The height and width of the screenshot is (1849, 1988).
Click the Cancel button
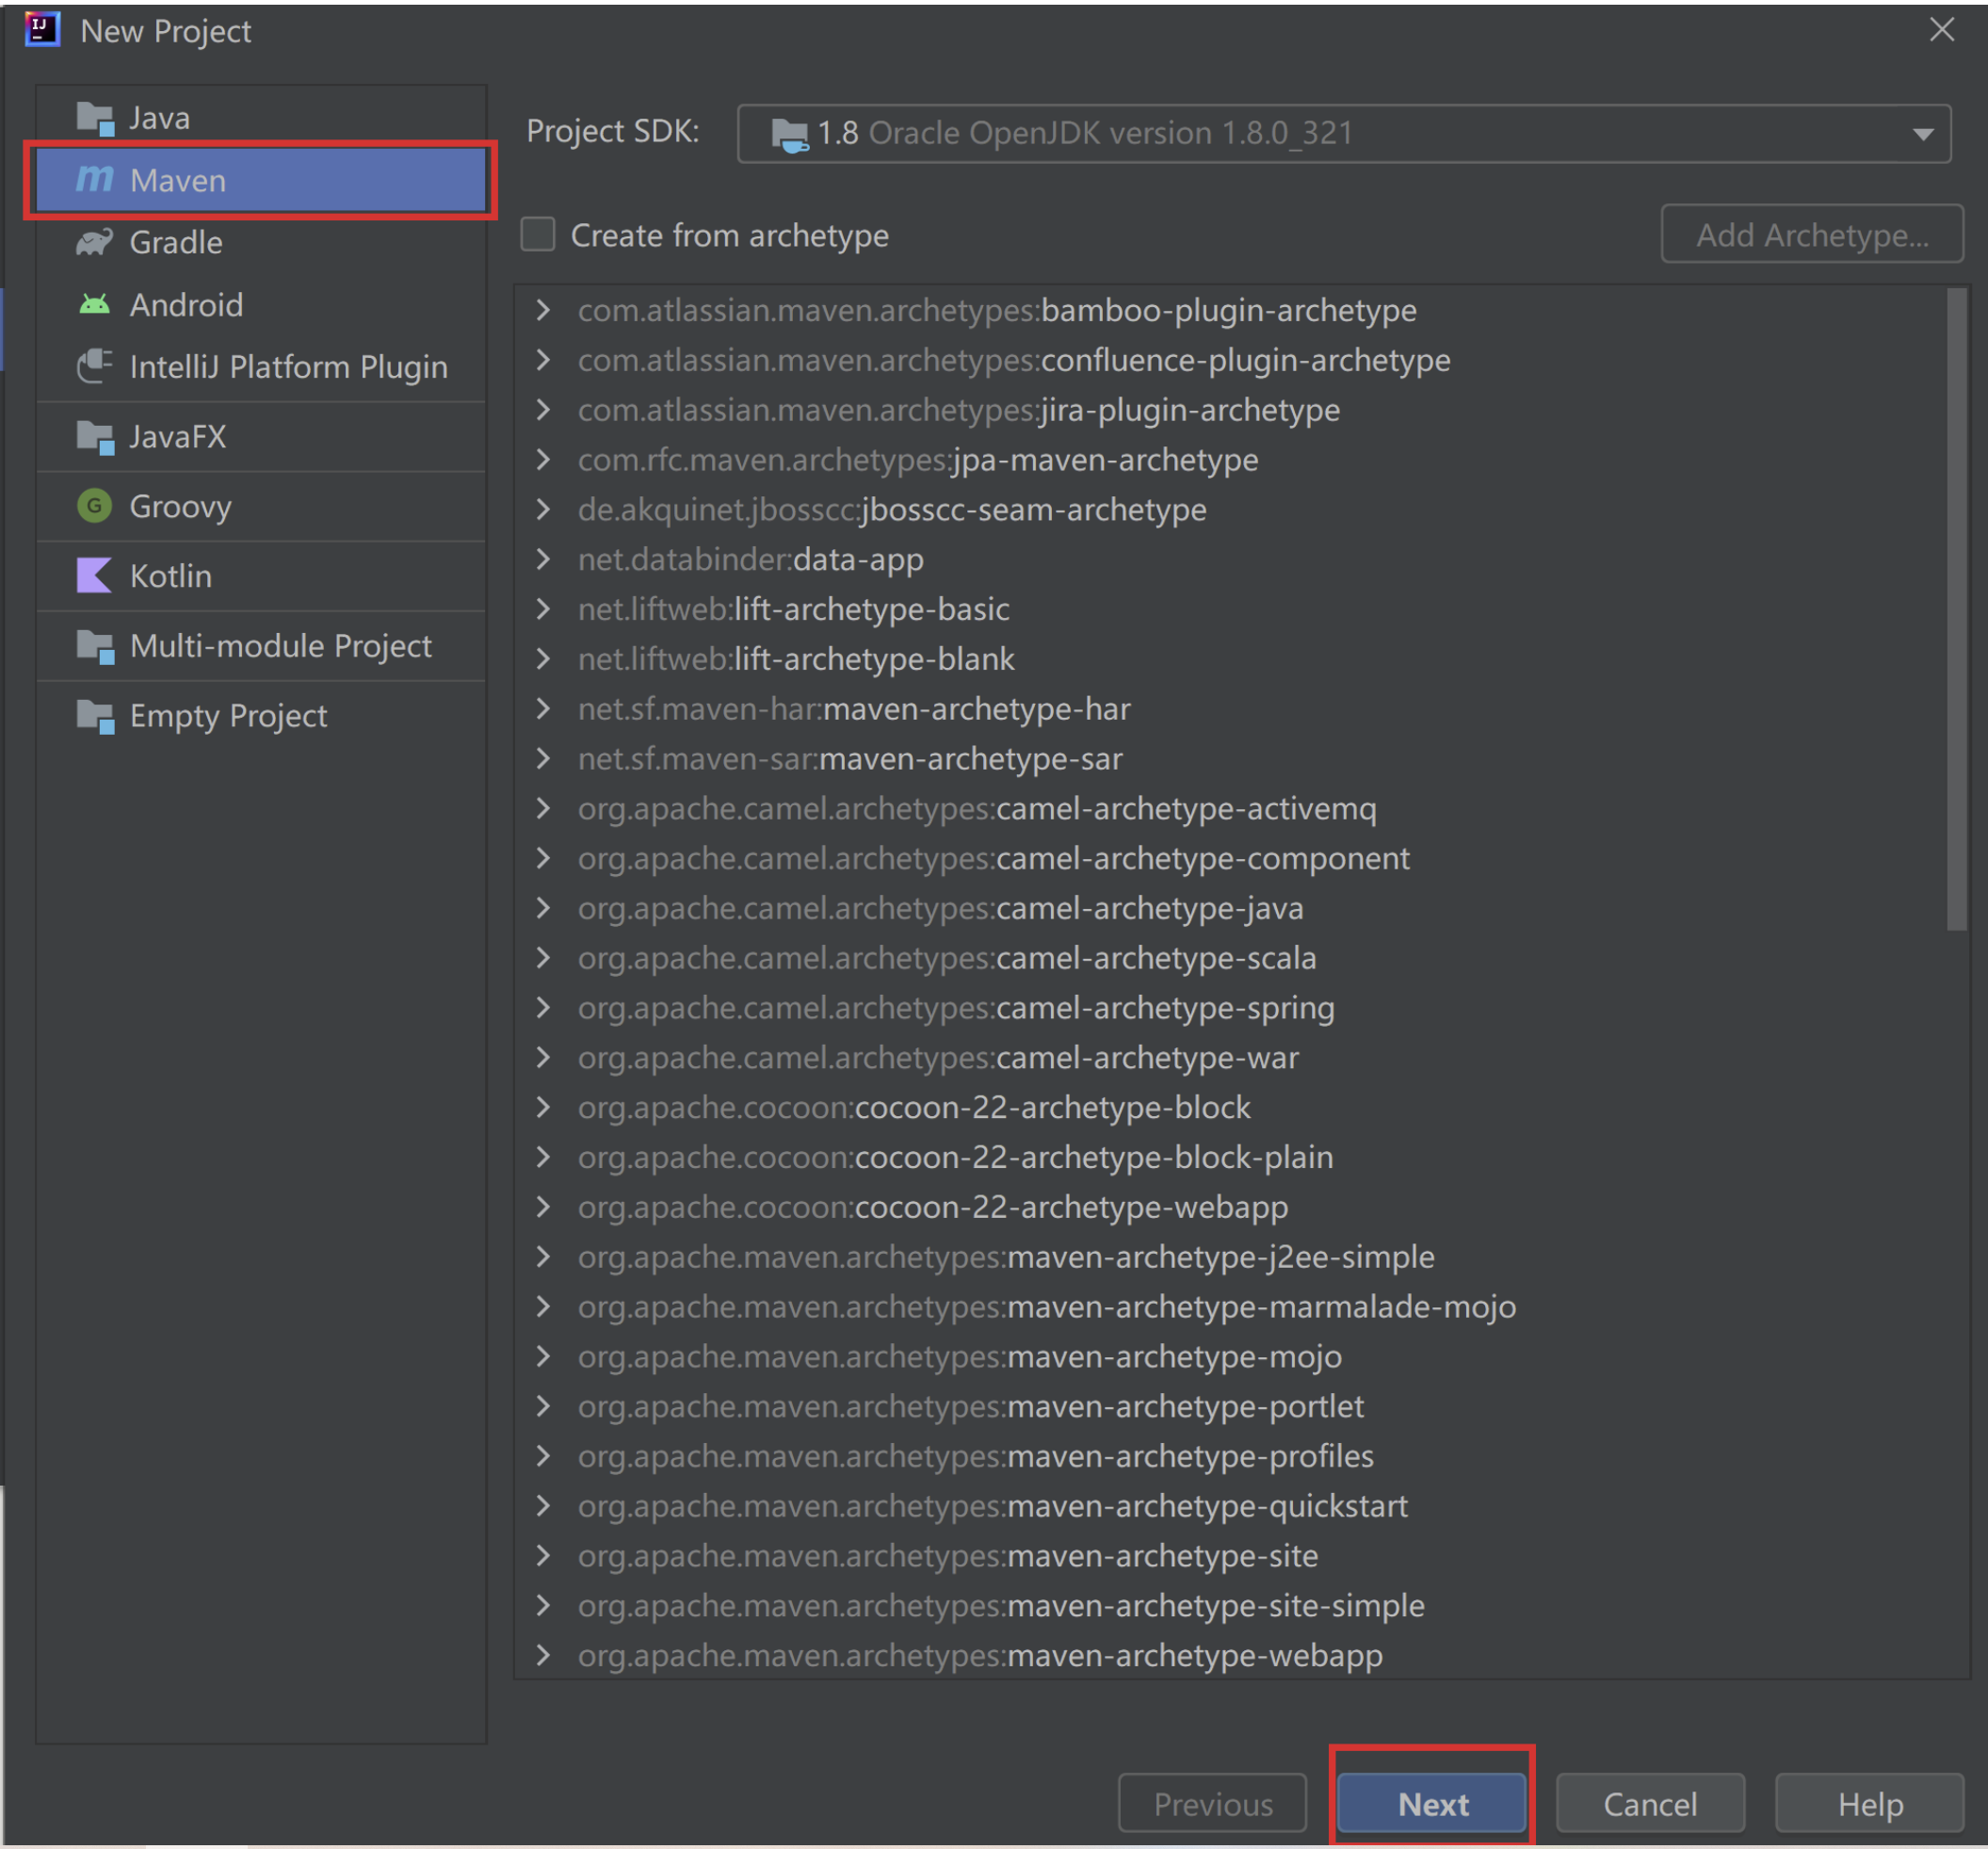pos(1650,1804)
